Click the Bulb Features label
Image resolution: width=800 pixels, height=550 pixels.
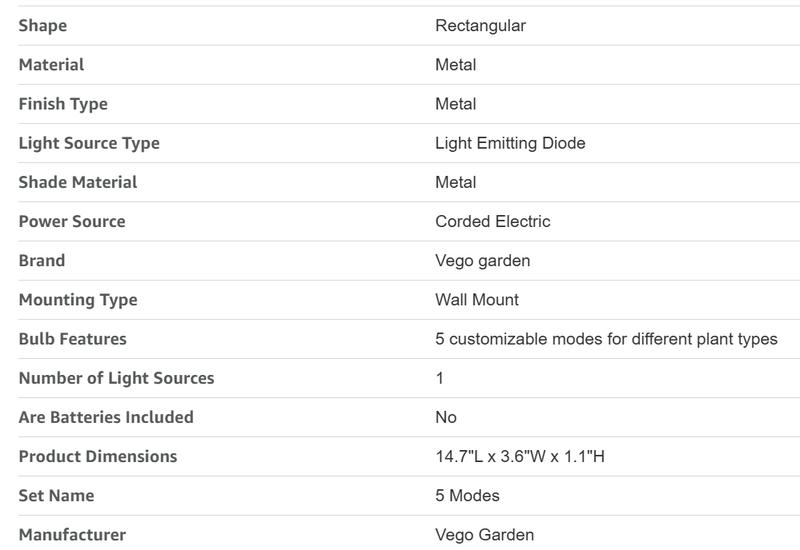[73, 338]
